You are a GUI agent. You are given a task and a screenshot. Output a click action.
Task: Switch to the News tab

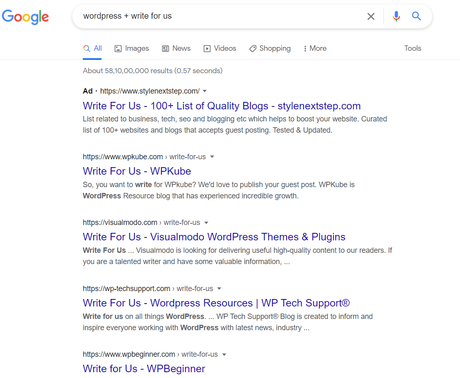click(176, 48)
